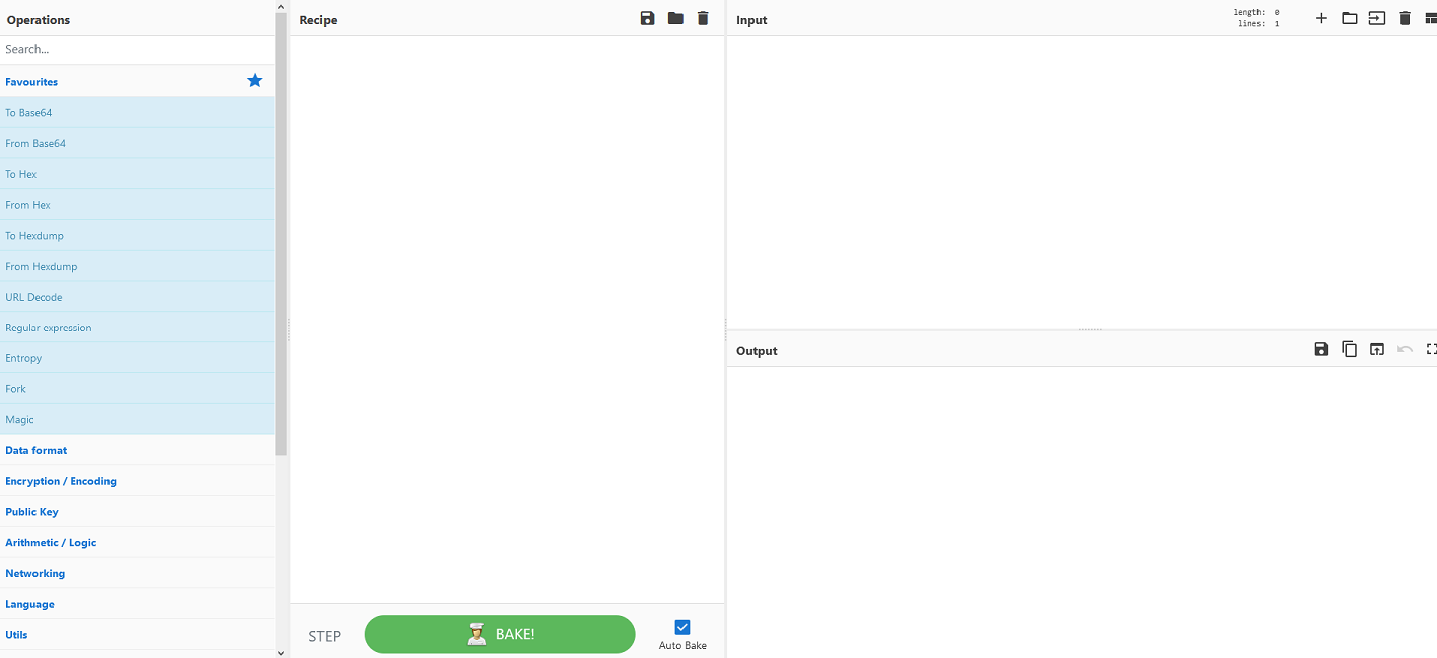Reset pane layout icon in Input header

1431,18
